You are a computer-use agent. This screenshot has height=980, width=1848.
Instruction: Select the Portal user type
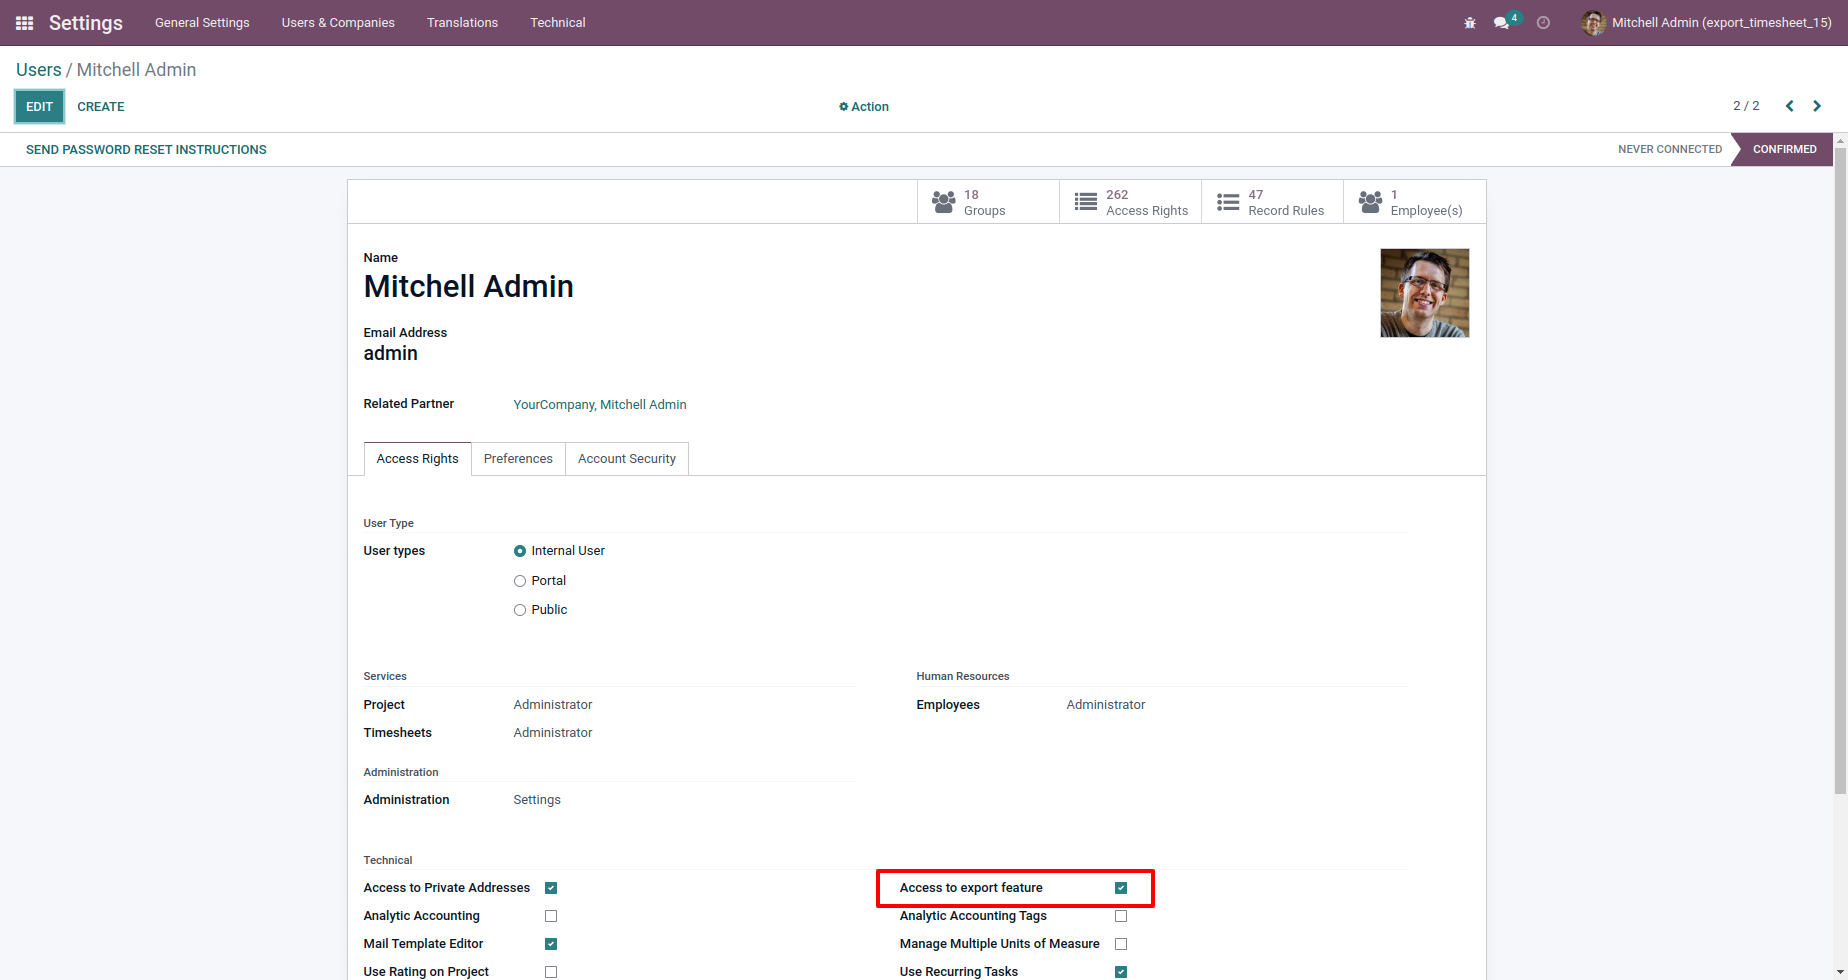click(520, 581)
